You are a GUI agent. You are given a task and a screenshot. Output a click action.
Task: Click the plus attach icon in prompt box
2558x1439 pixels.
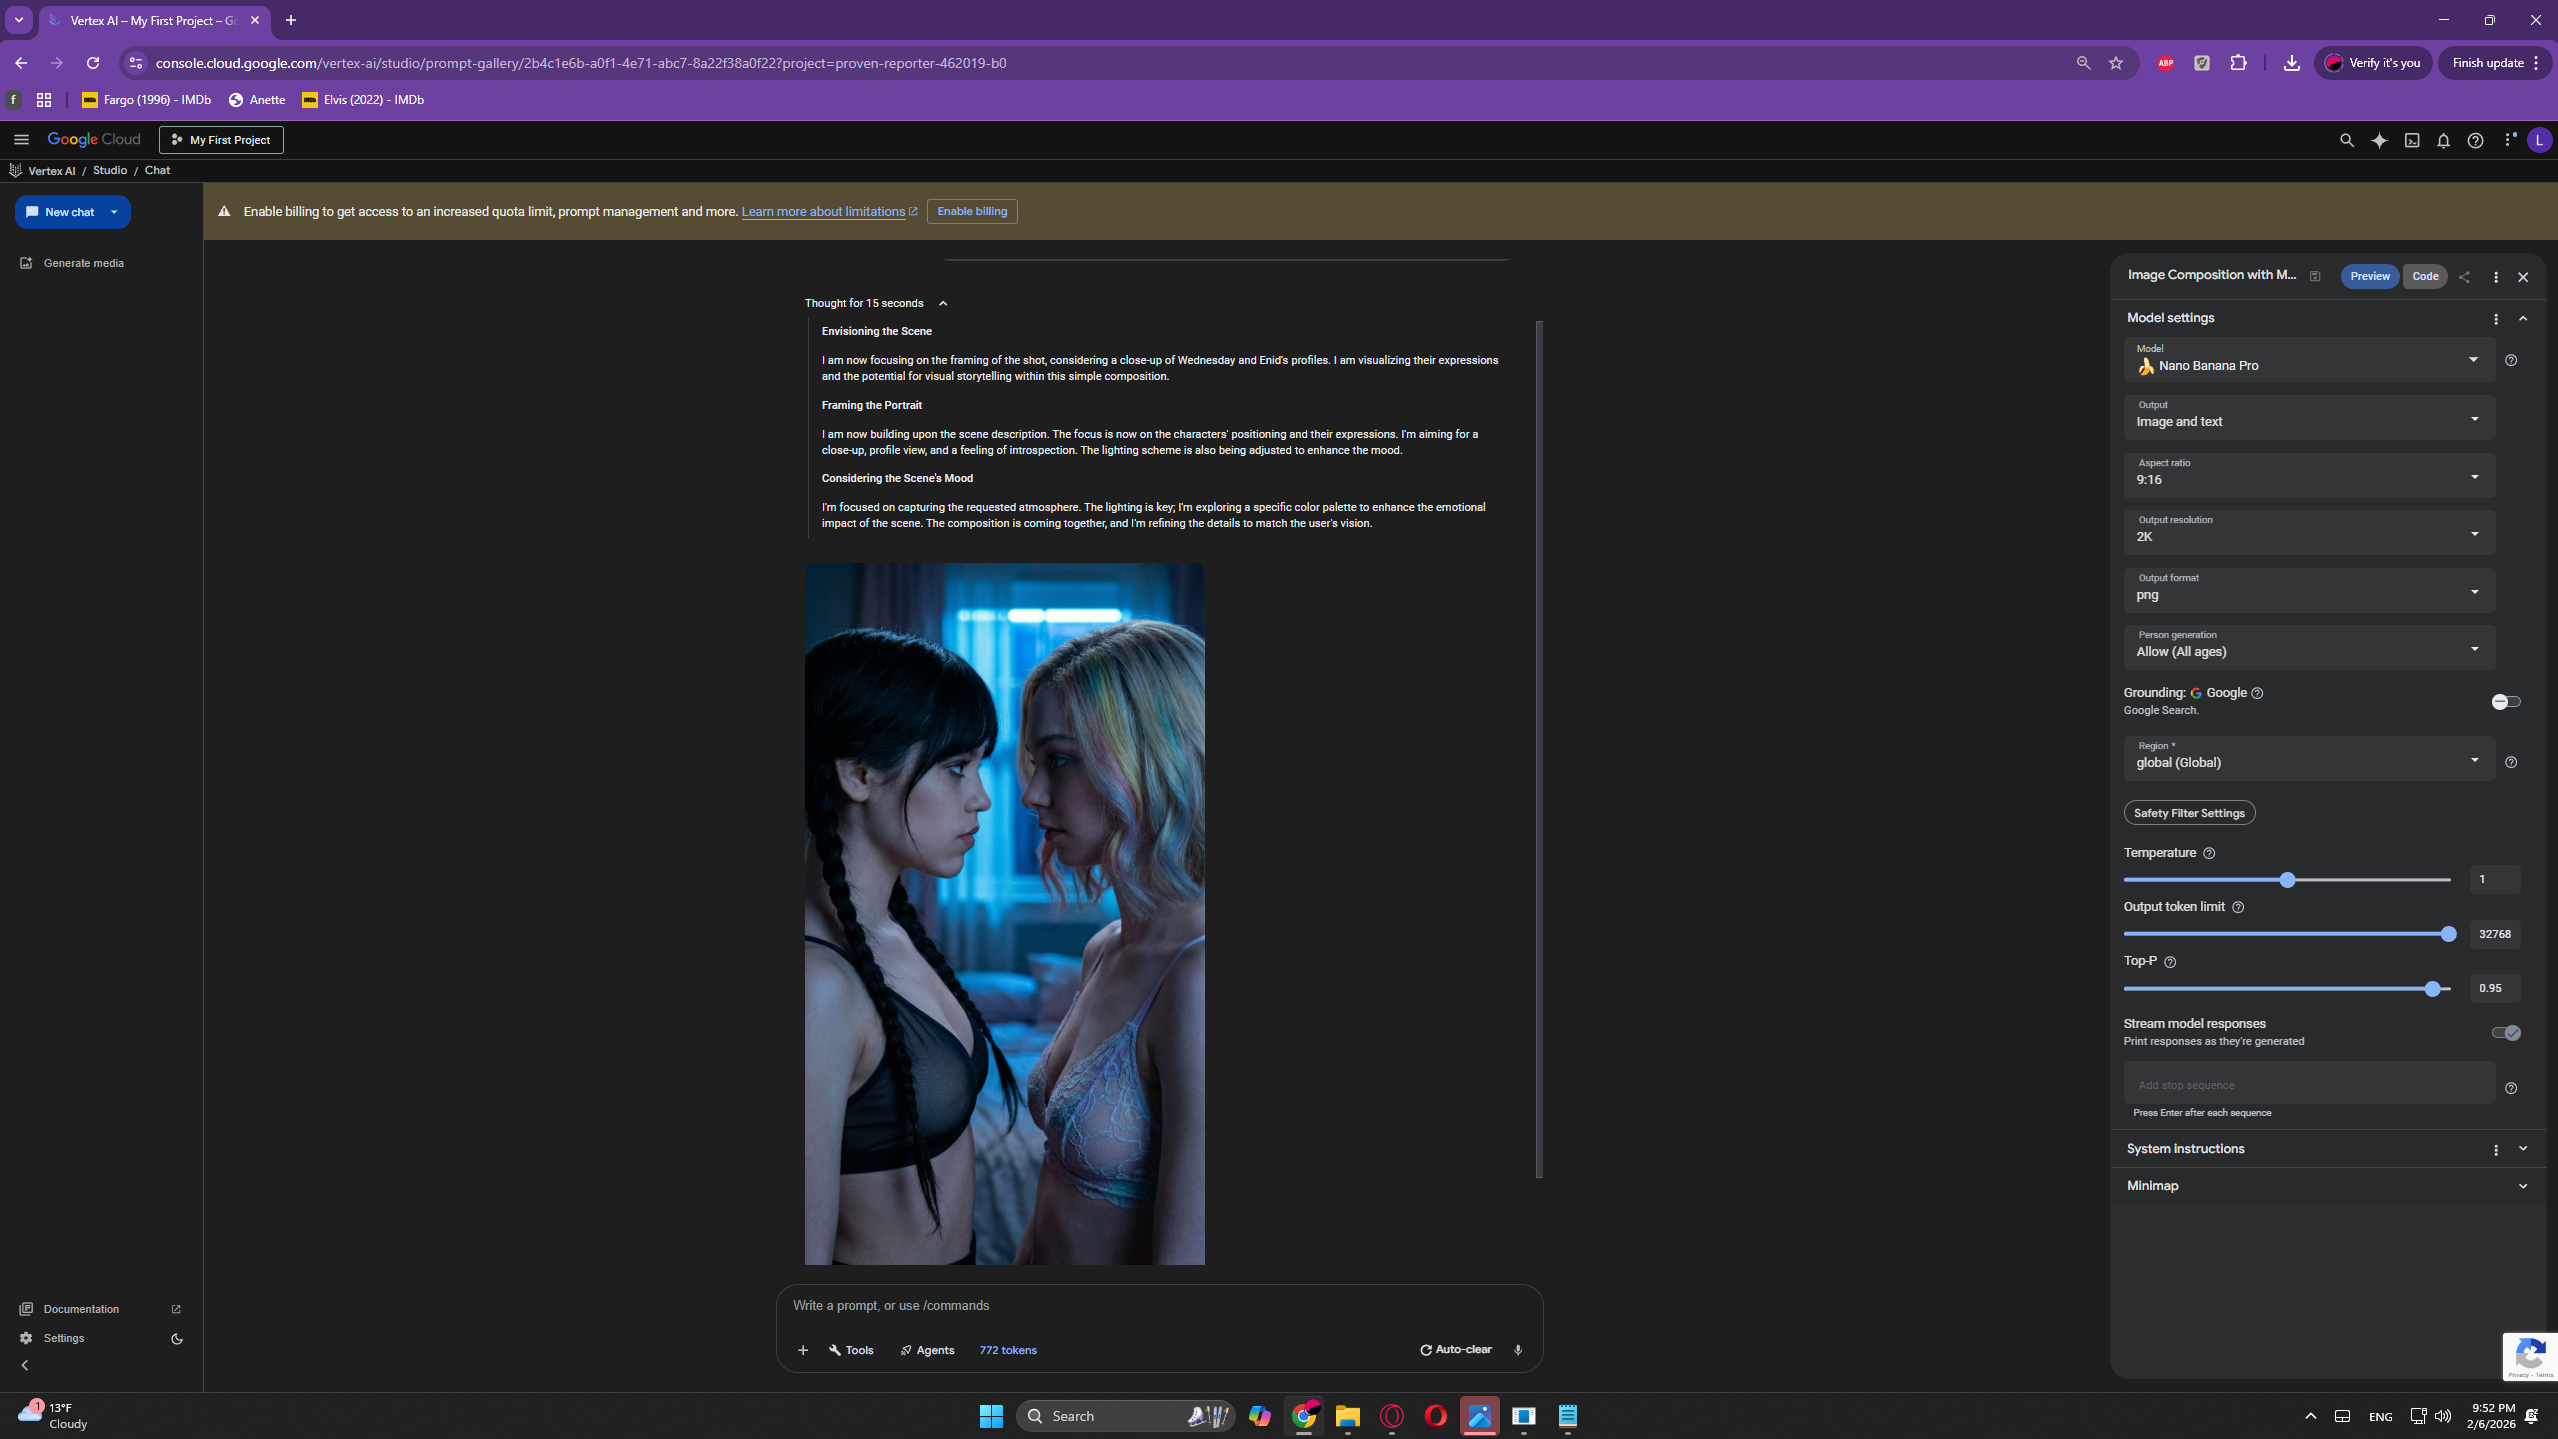[x=802, y=1350]
